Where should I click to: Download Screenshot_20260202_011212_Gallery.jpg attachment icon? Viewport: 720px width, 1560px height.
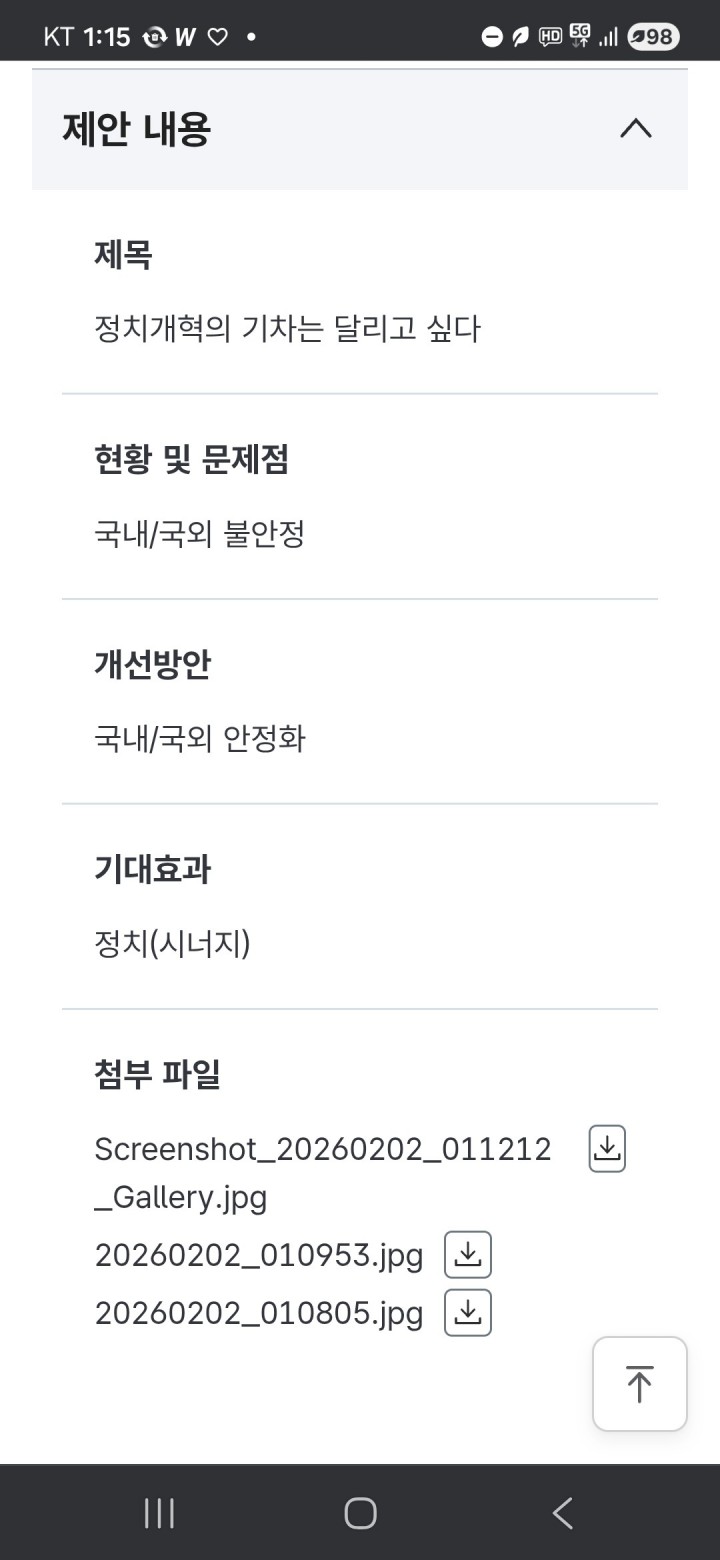[x=607, y=1148]
